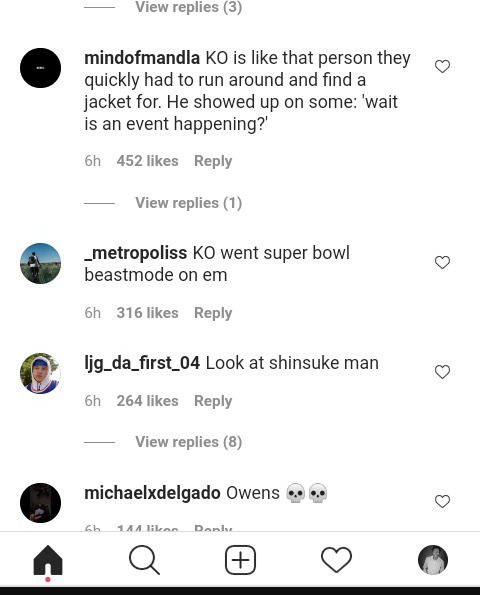Expand View replies (8) thread
Image resolution: width=480 pixels, height=595 pixels.
189,442
